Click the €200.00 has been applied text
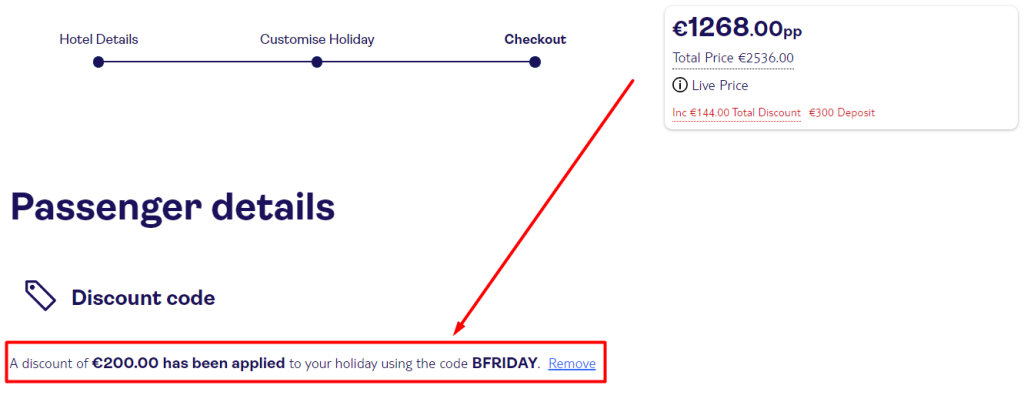1024x402 pixels. [x=189, y=363]
